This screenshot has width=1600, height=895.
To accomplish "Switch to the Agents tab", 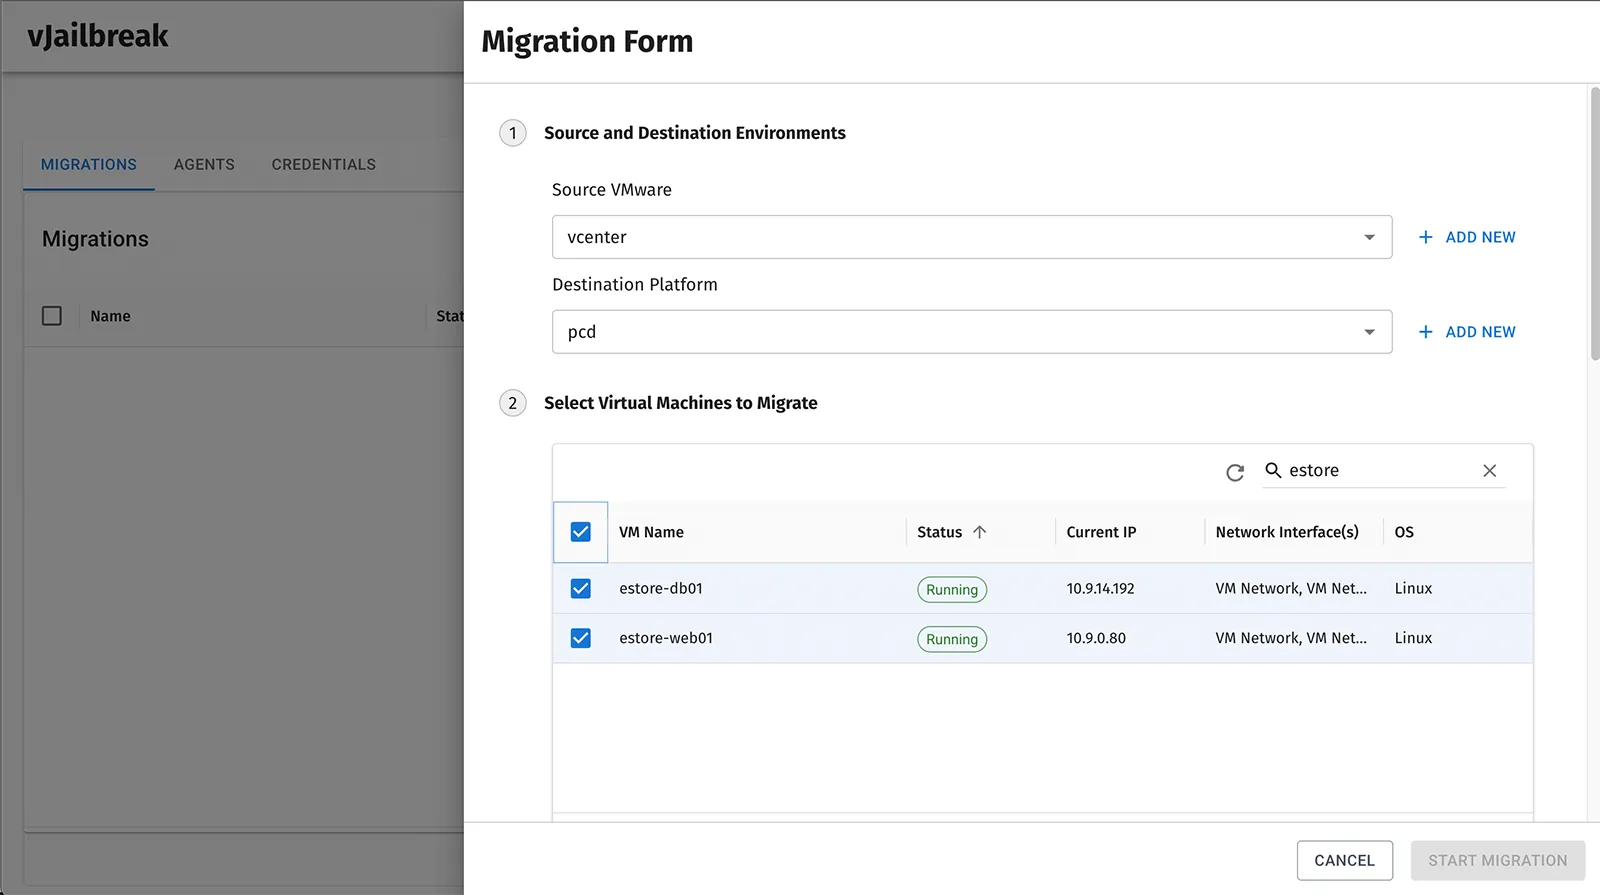I will point(204,164).
